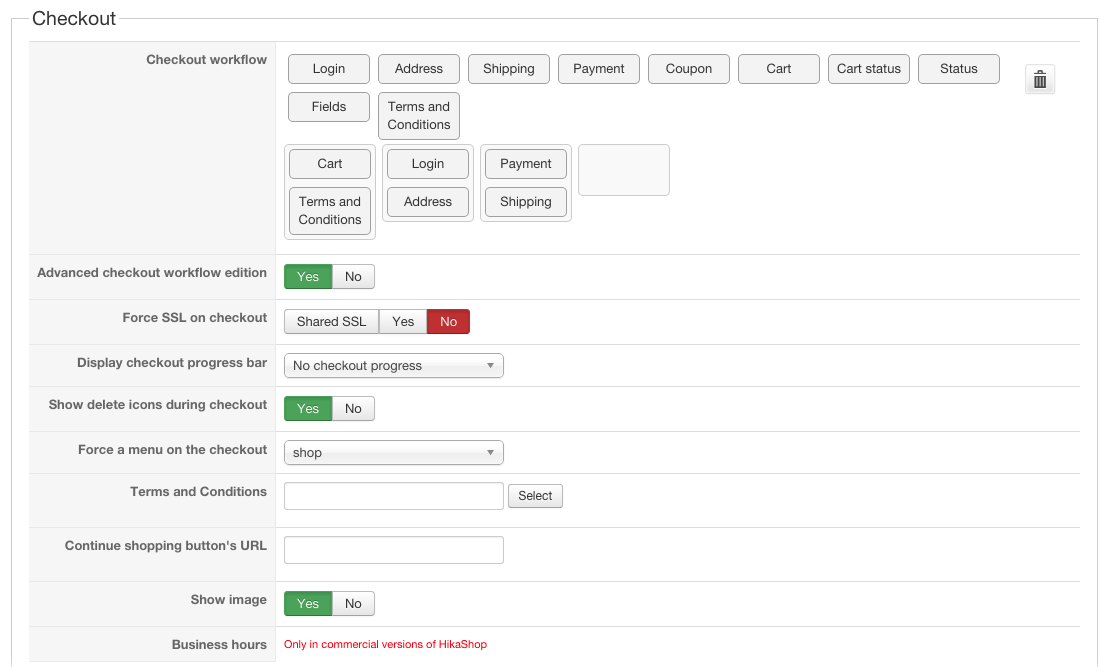Image resolution: width=1100 pixels, height=667 pixels.
Task: Click the empty workflow step box
Action: pyautogui.click(x=624, y=170)
